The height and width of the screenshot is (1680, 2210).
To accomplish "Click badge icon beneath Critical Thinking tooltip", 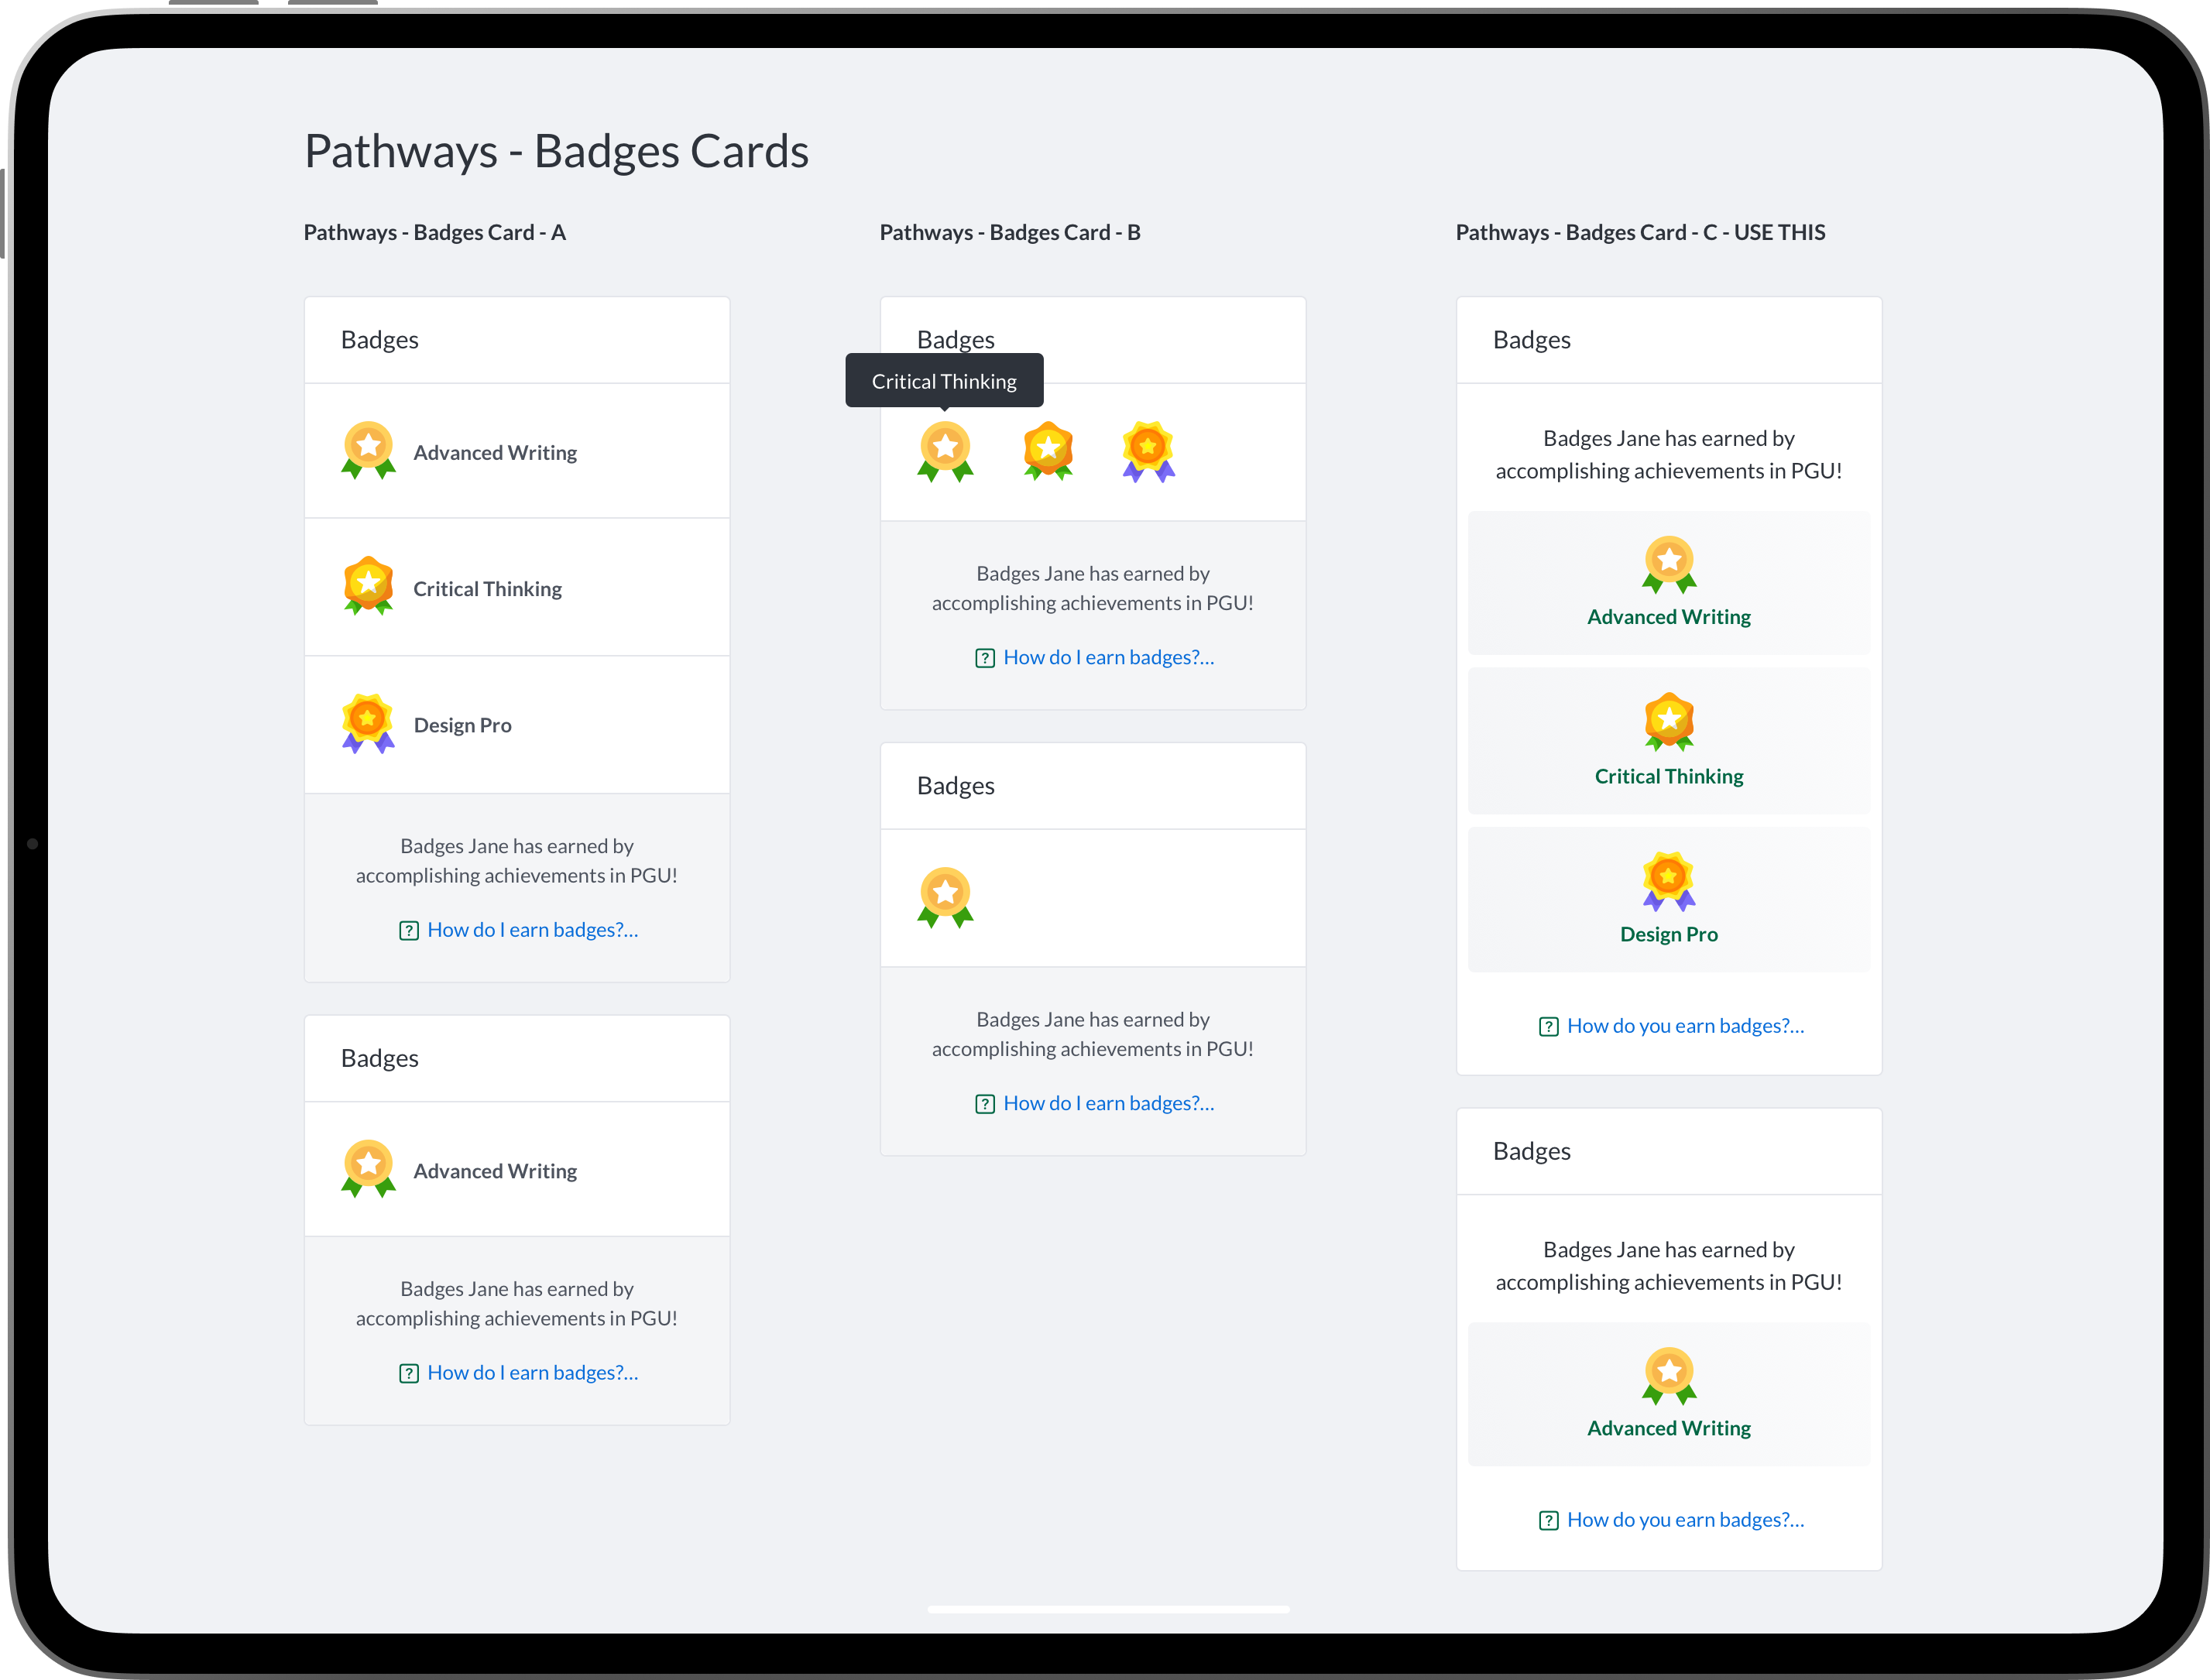I will click(x=945, y=450).
